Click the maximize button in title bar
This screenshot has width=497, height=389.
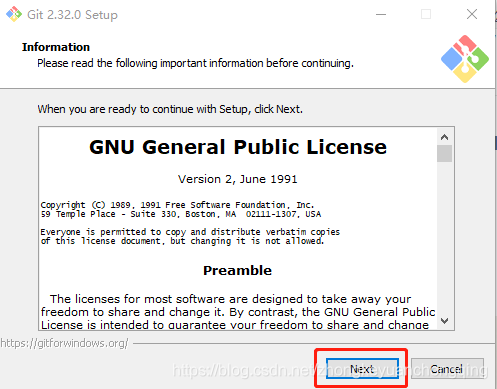coord(426,14)
